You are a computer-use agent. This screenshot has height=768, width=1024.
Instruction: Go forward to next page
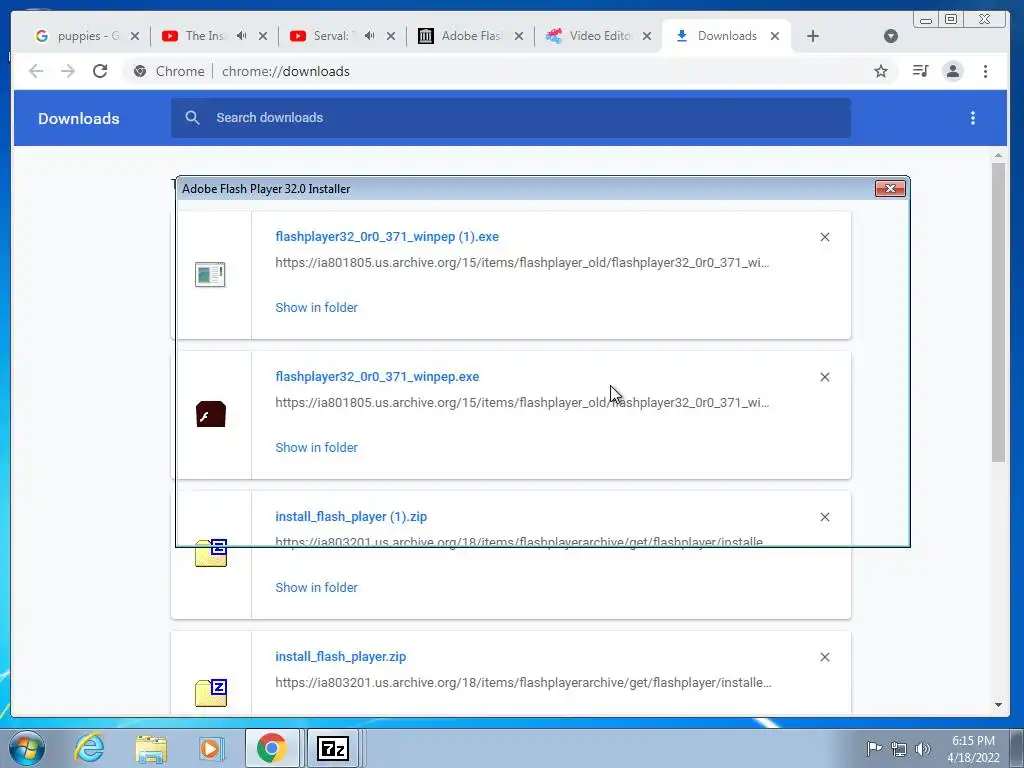coord(68,71)
